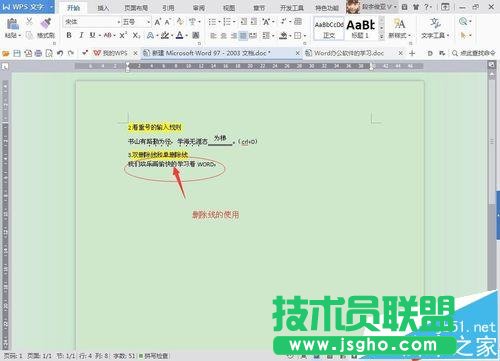Expand the bullet list dropdown arrow

click(x=219, y=22)
